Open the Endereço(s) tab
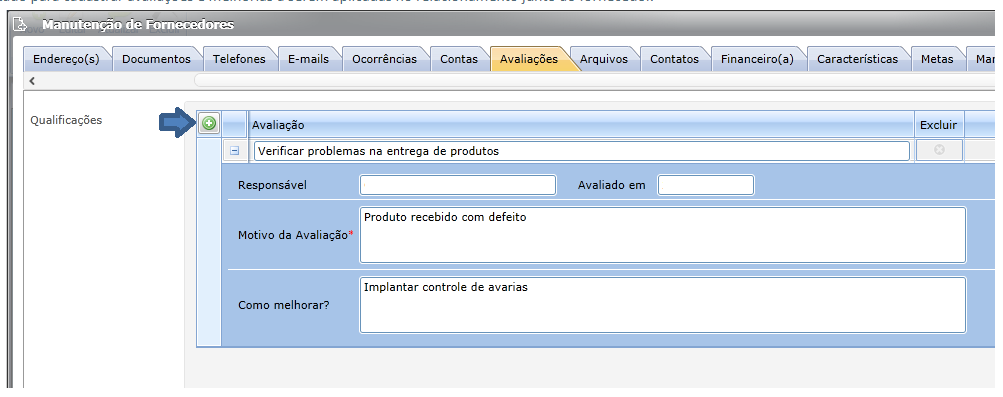 [x=67, y=59]
